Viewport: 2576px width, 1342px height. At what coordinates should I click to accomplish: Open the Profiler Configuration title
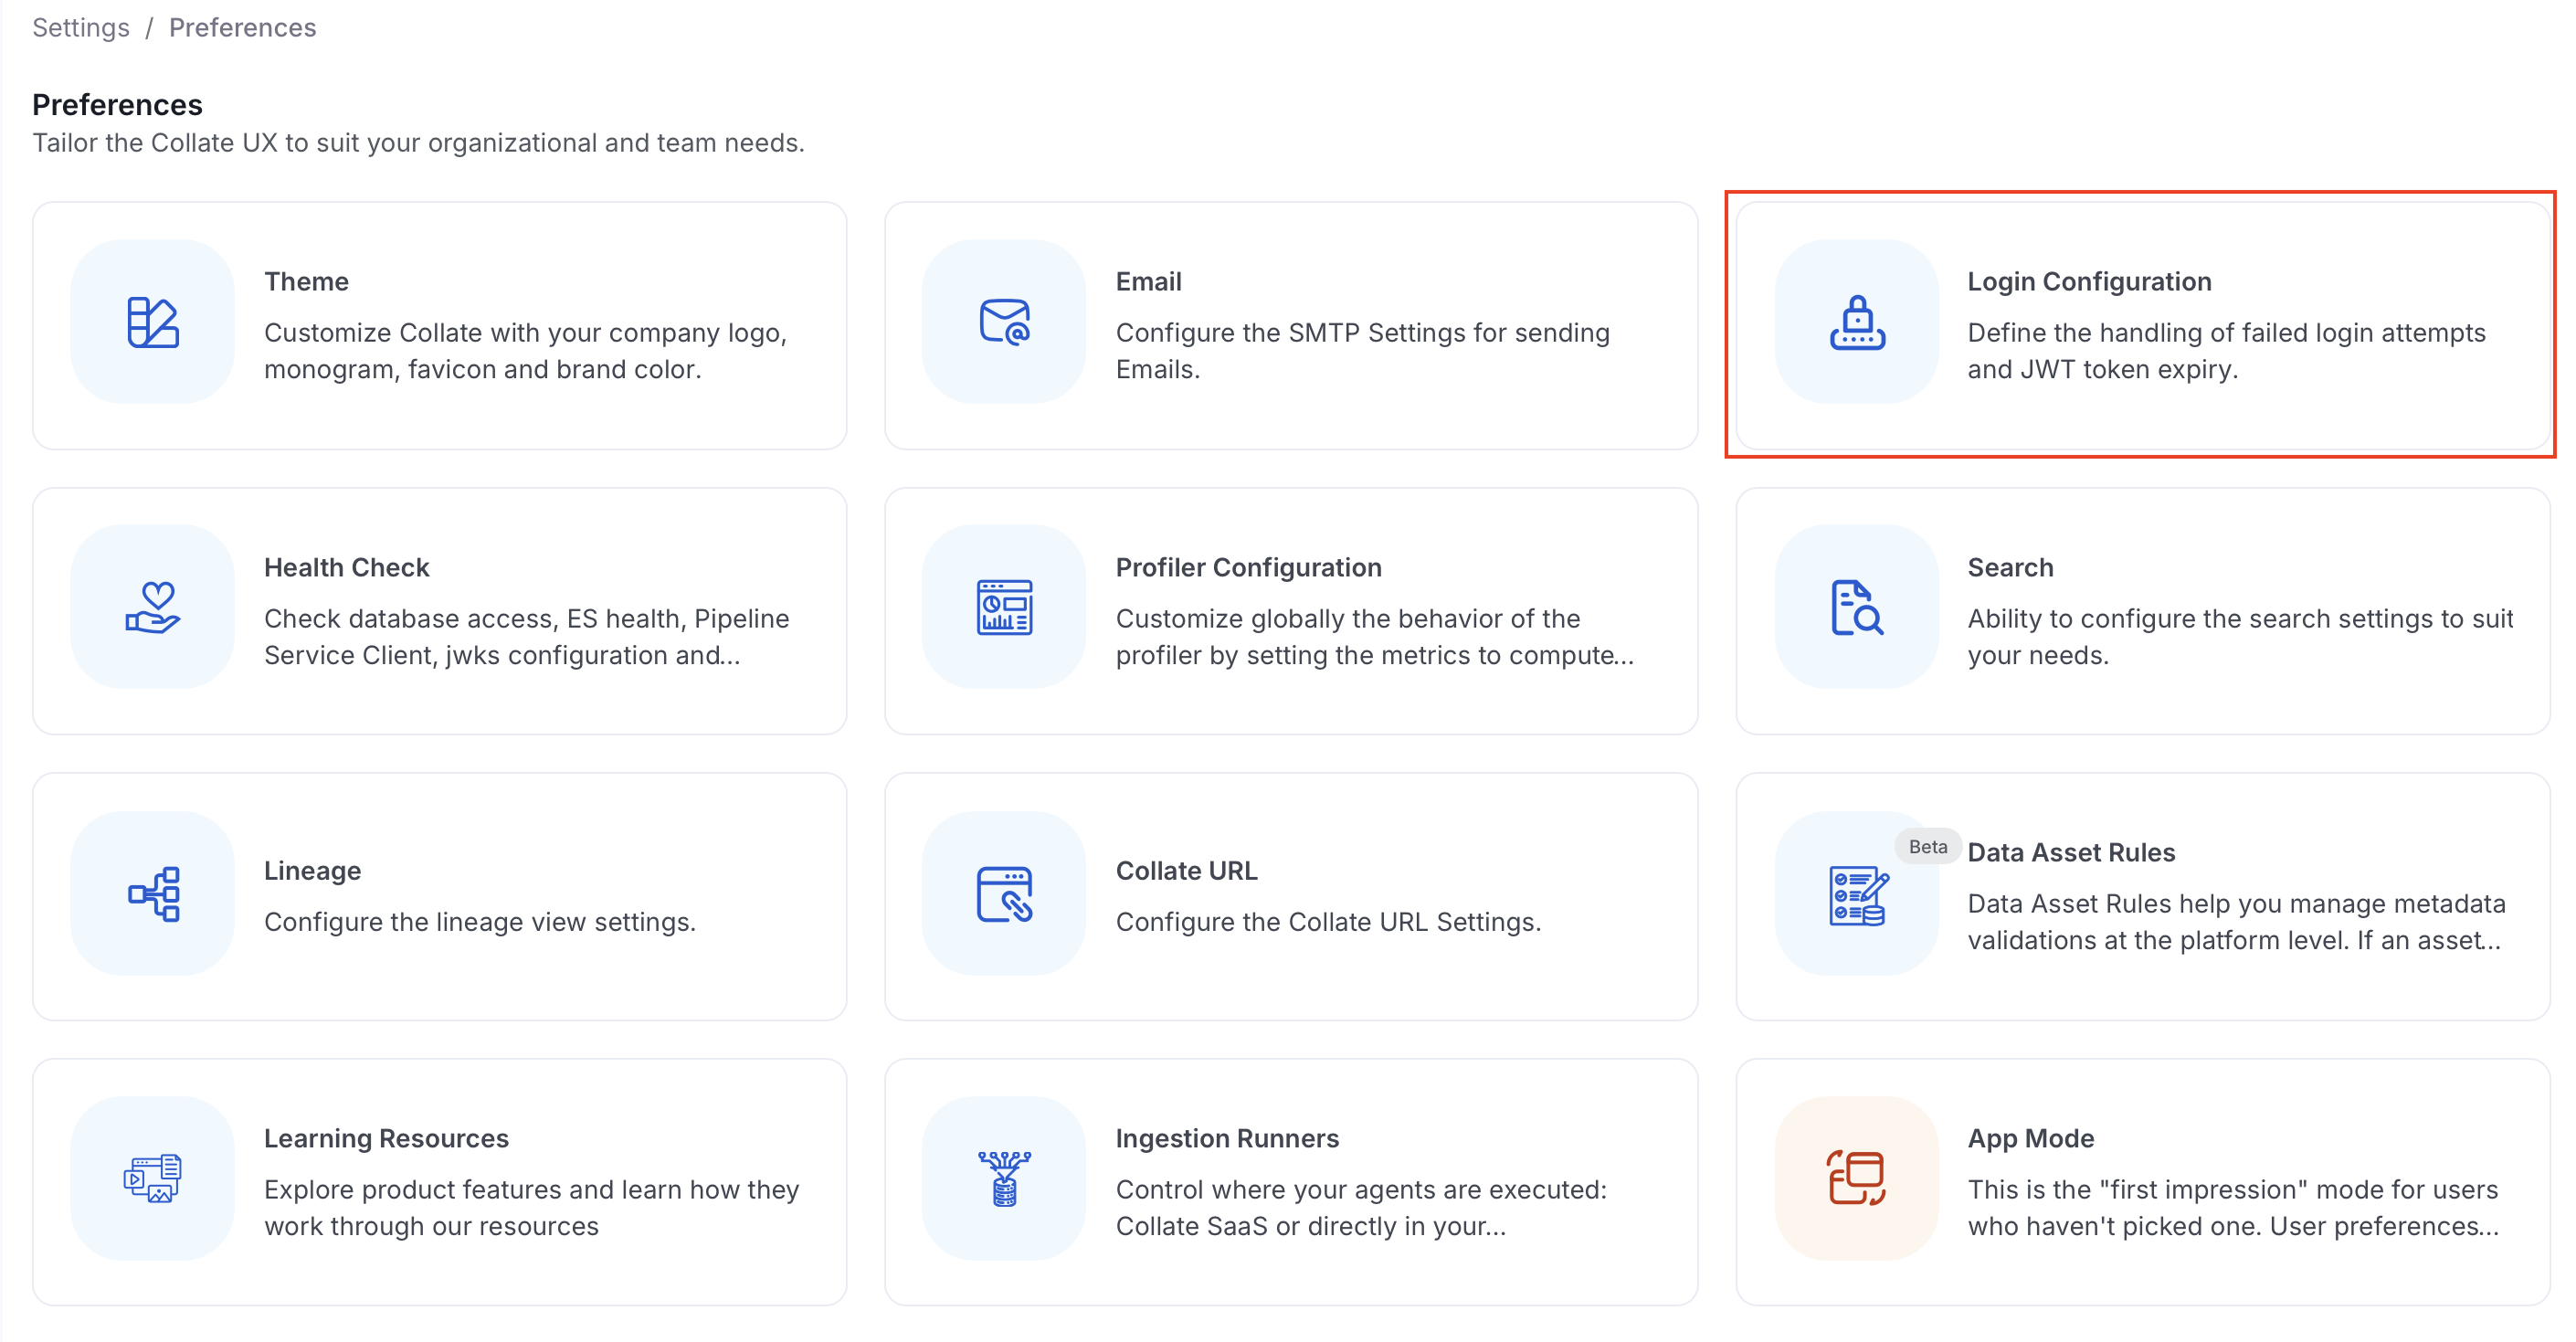click(x=1248, y=567)
